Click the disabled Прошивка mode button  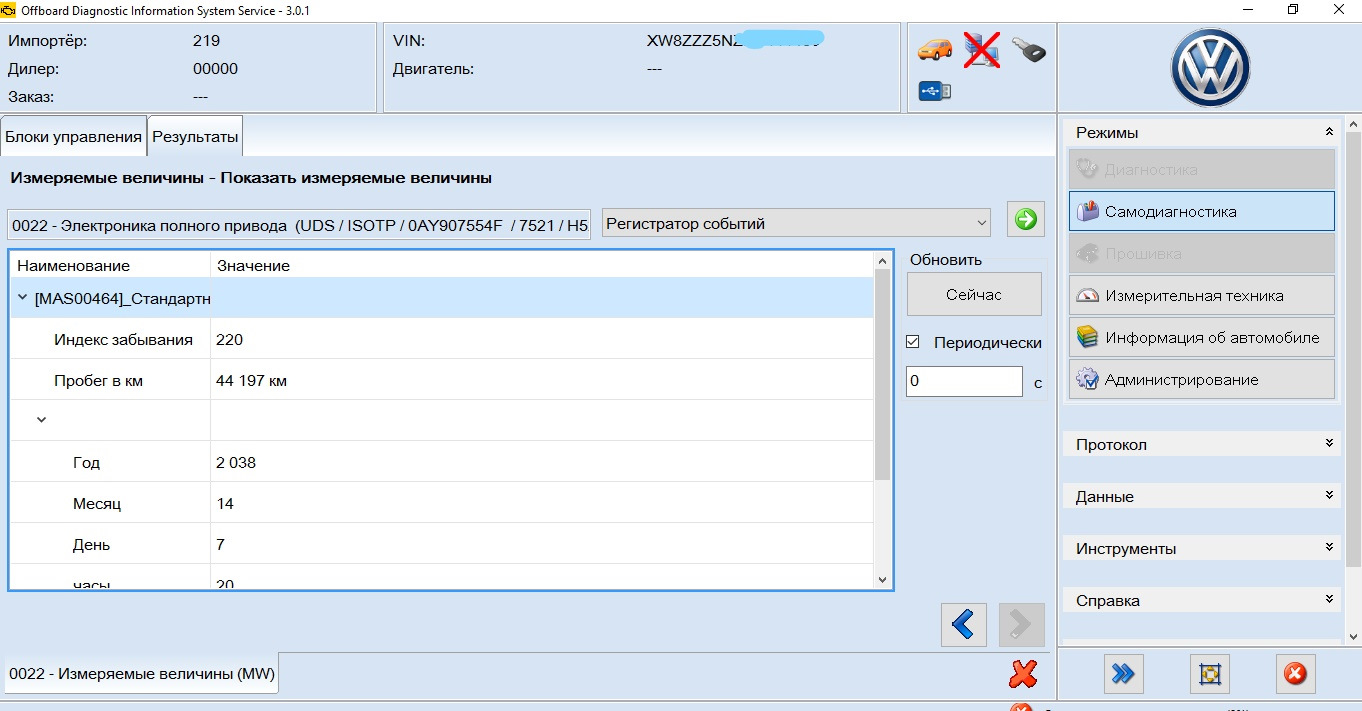[x=1202, y=253]
